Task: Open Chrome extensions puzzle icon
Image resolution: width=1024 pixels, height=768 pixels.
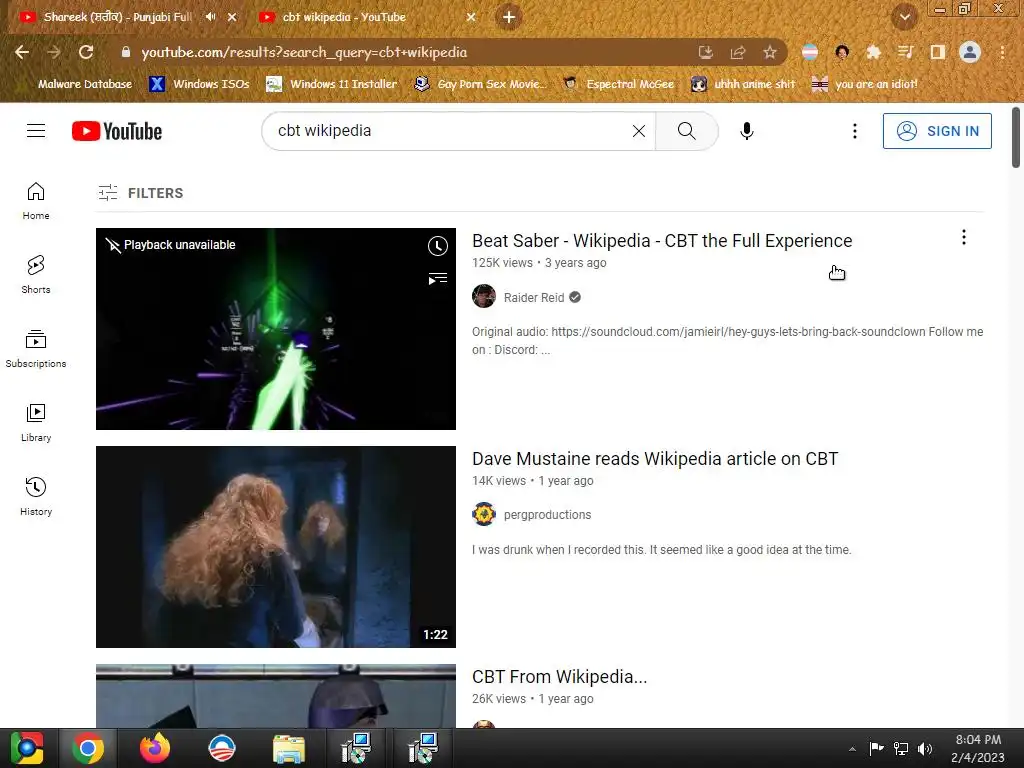Action: click(873, 52)
